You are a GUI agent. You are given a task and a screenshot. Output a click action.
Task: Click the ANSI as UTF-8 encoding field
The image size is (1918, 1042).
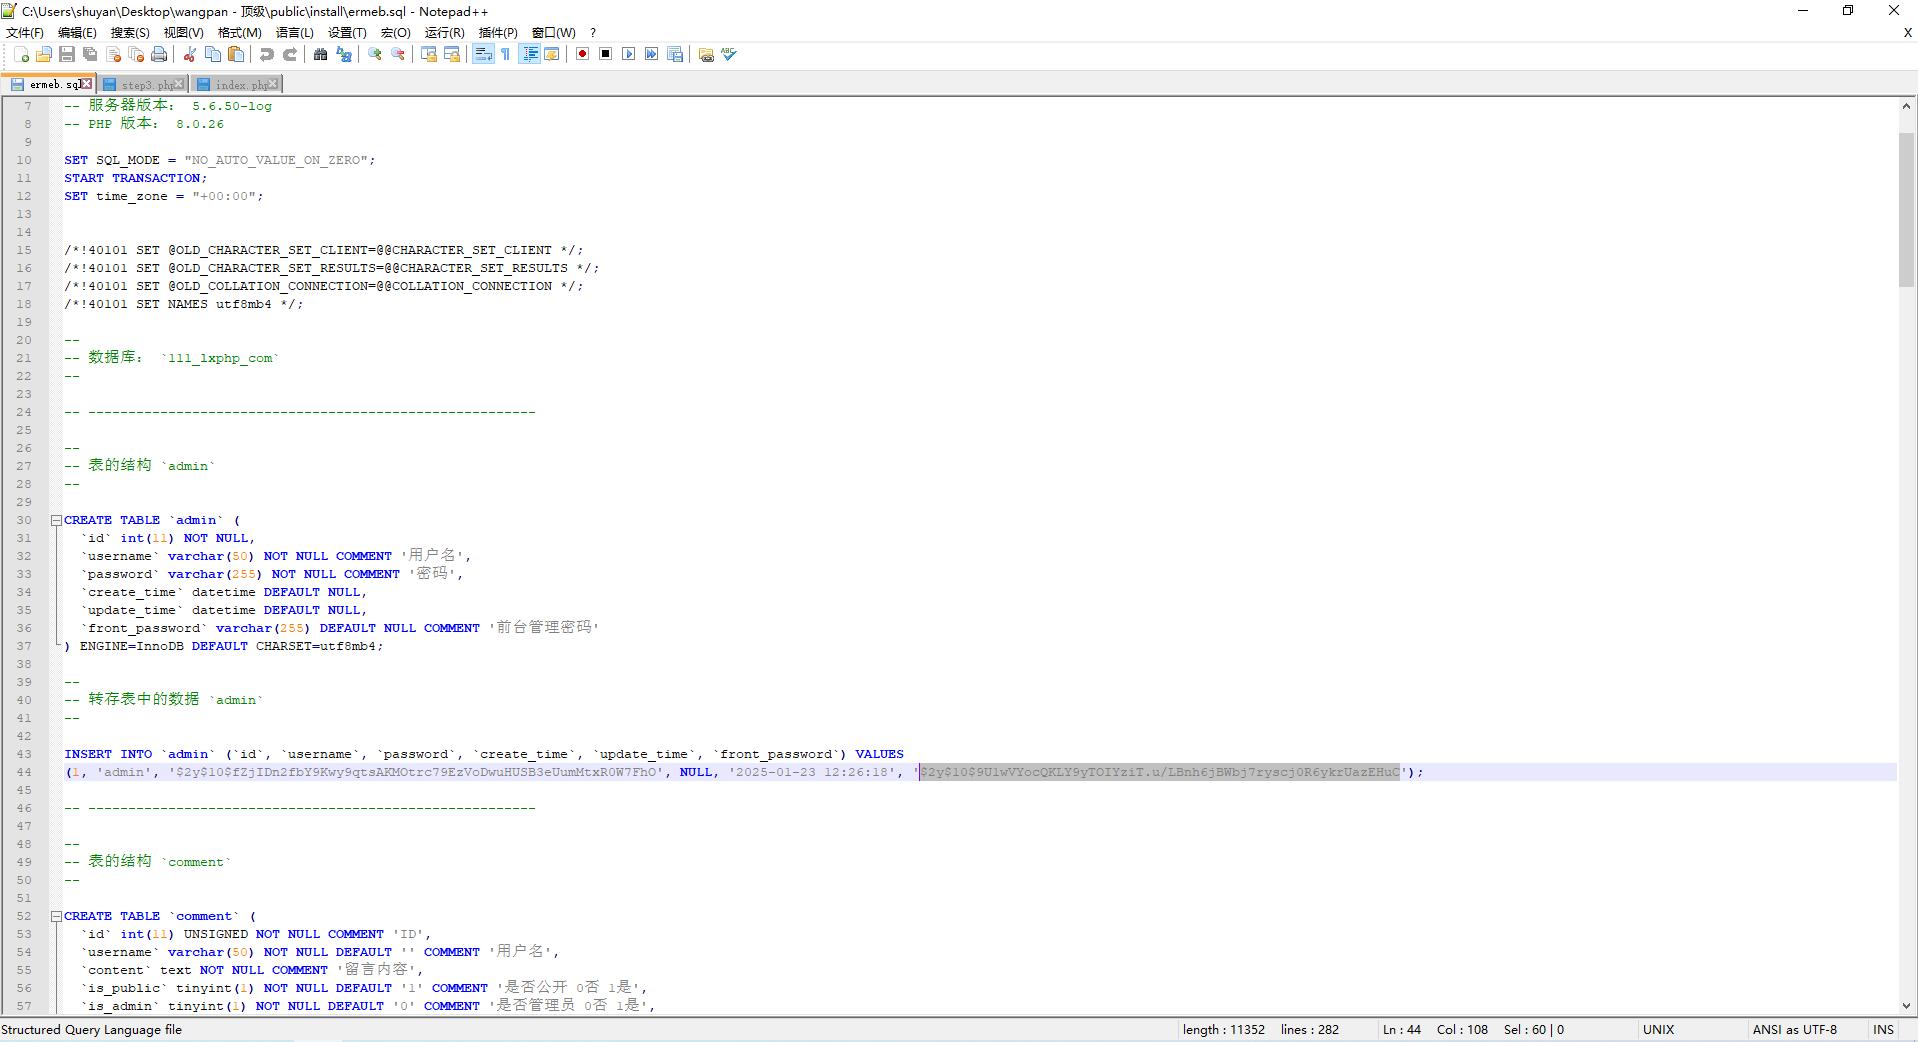[1794, 1030]
